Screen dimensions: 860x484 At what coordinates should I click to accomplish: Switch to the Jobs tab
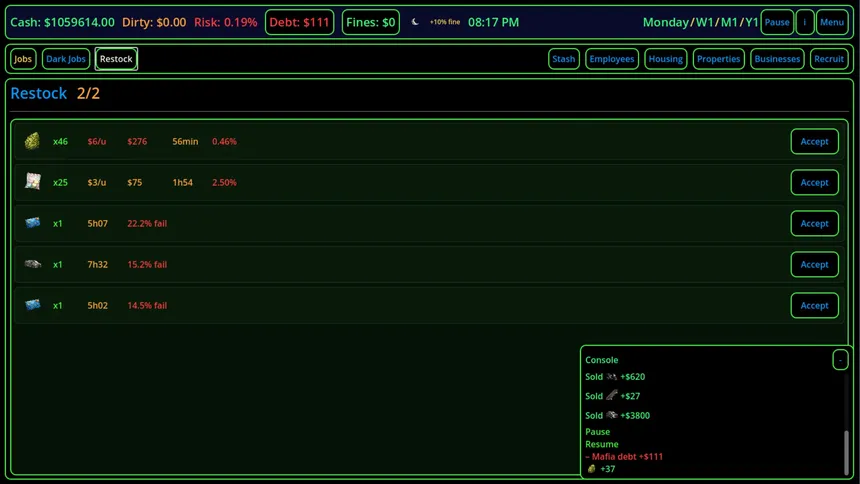click(x=23, y=59)
